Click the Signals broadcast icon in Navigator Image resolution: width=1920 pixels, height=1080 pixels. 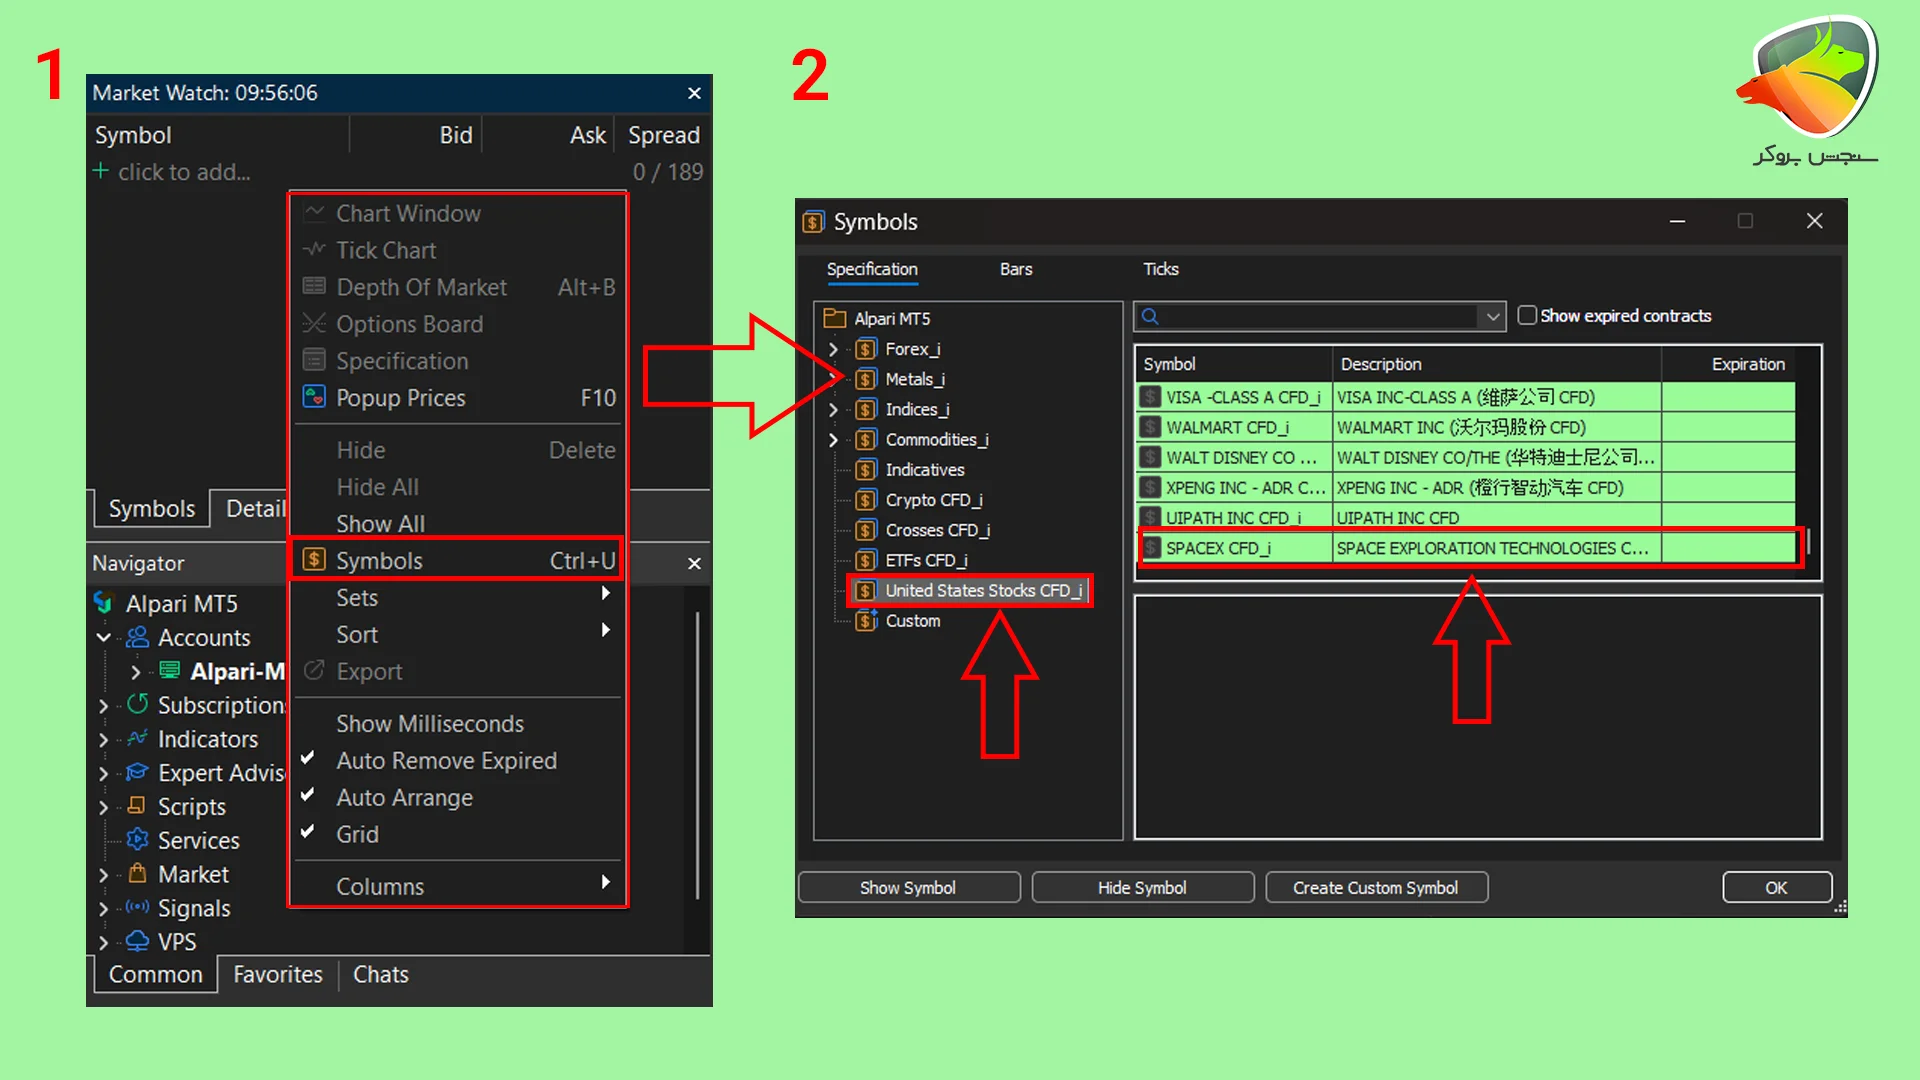[x=138, y=907]
